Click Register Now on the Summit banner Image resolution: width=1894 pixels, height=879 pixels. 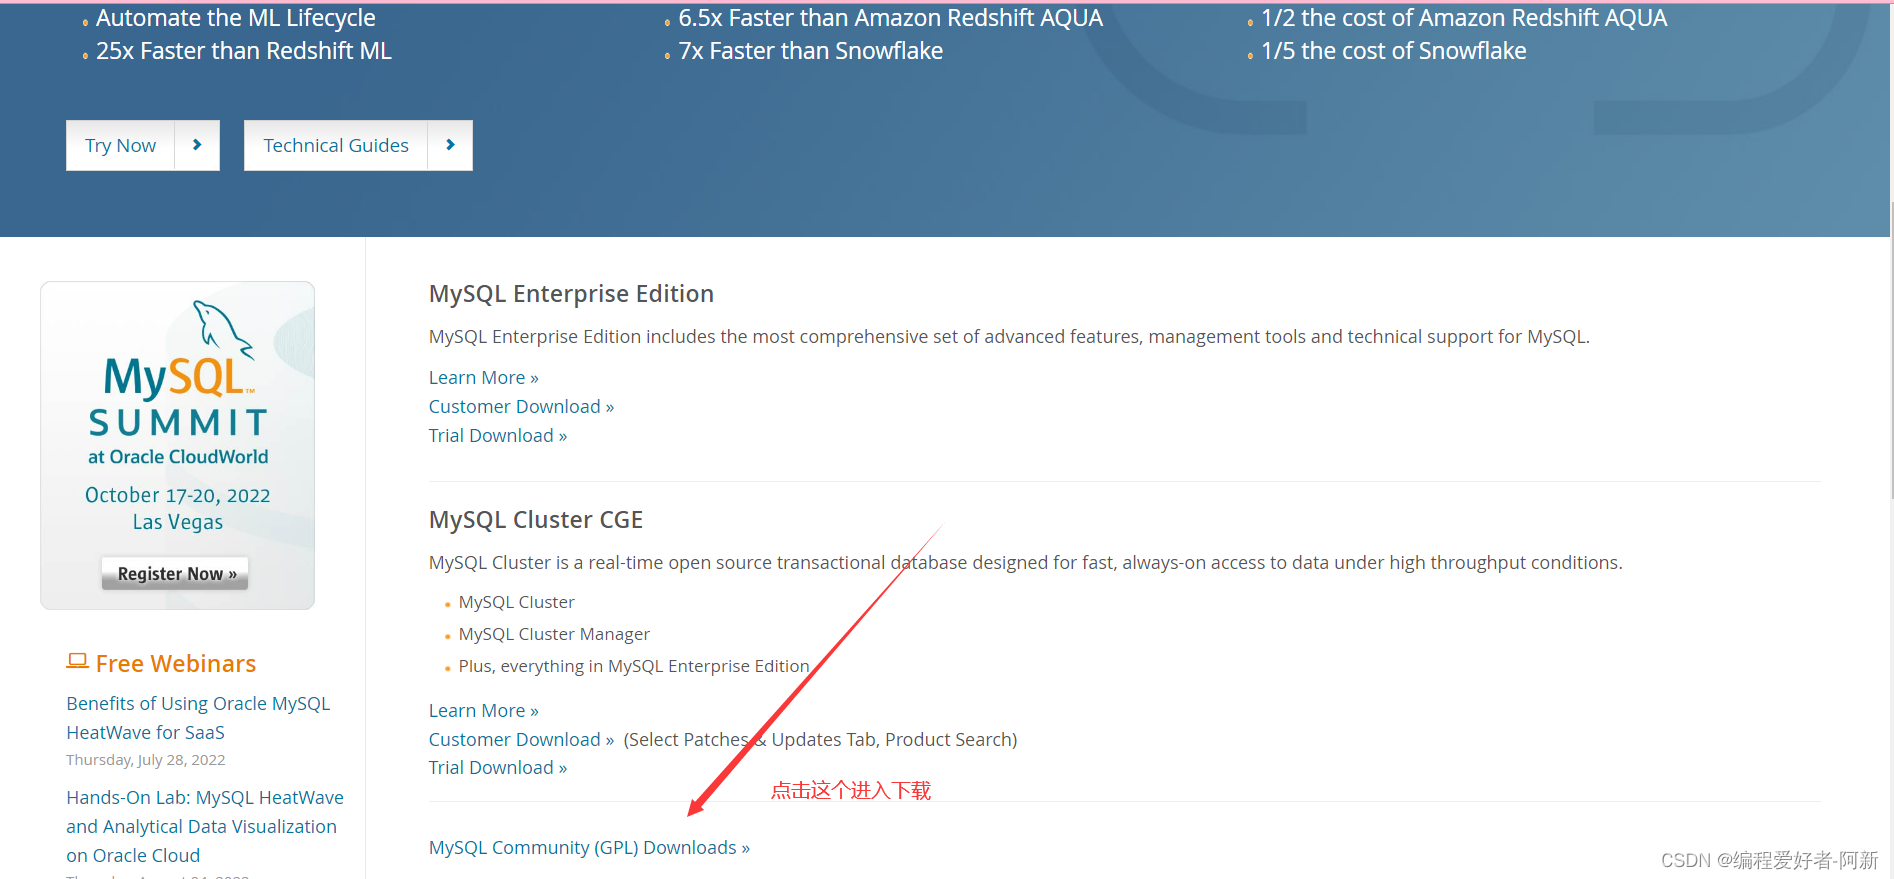(175, 573)
